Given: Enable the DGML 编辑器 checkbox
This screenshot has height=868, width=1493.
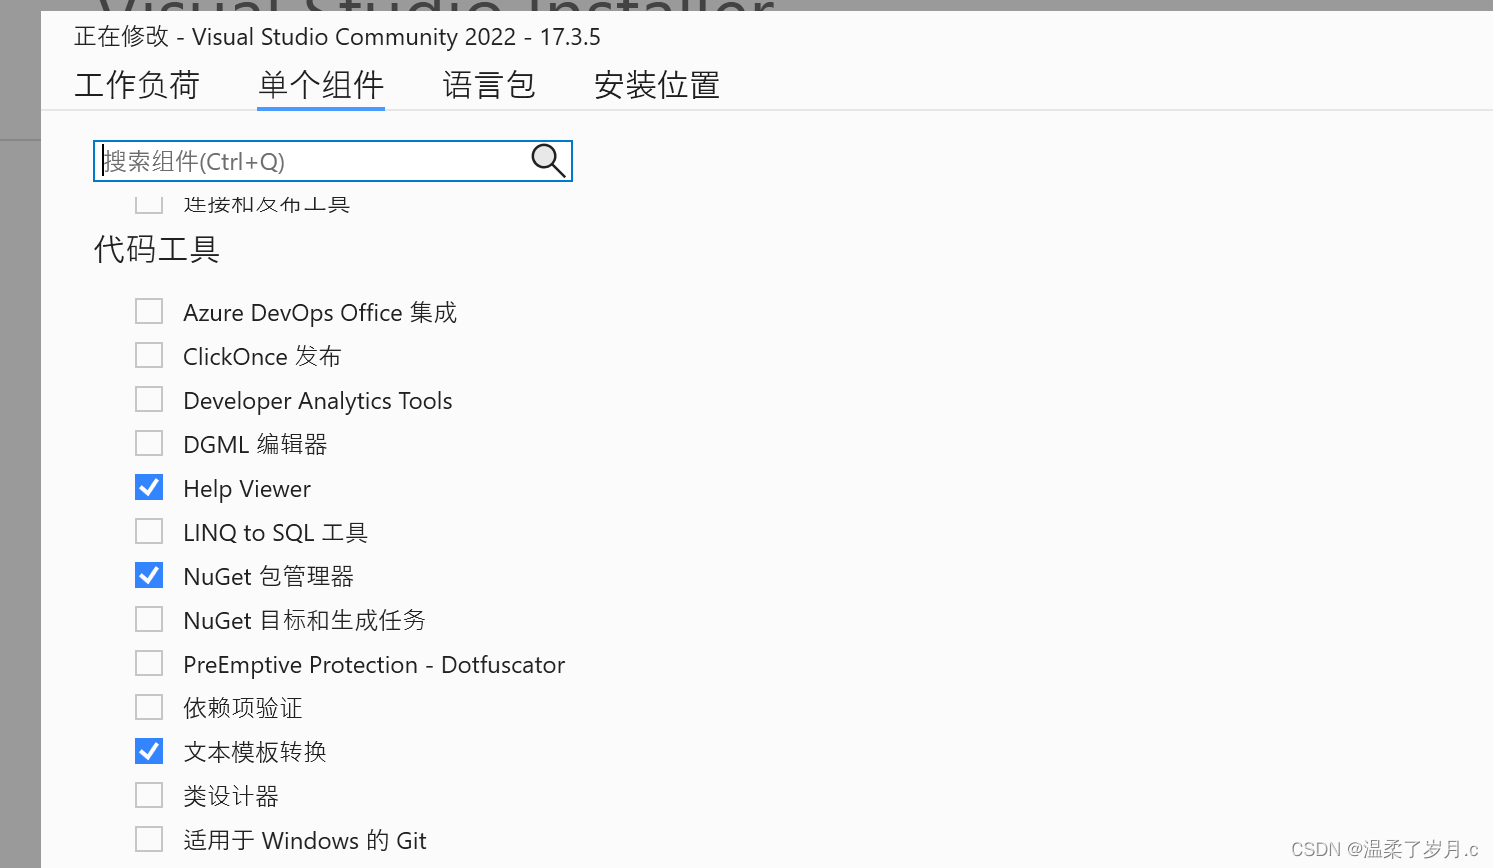Looking at the screenshot, I should (149, 443).
